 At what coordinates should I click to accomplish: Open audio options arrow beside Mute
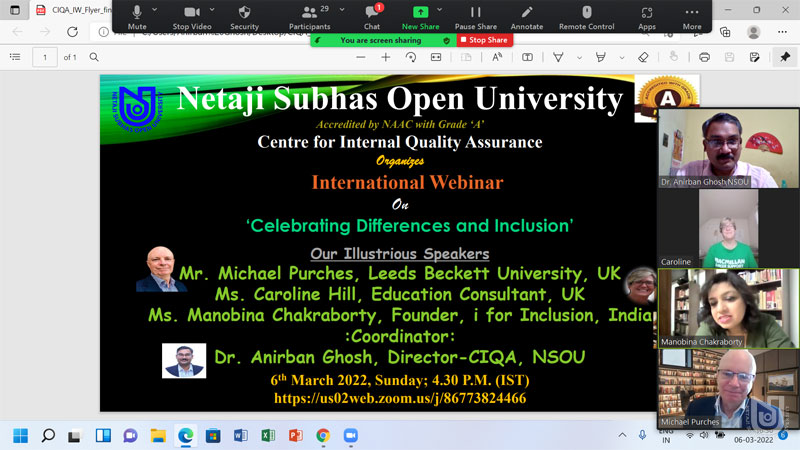point(155,10)
